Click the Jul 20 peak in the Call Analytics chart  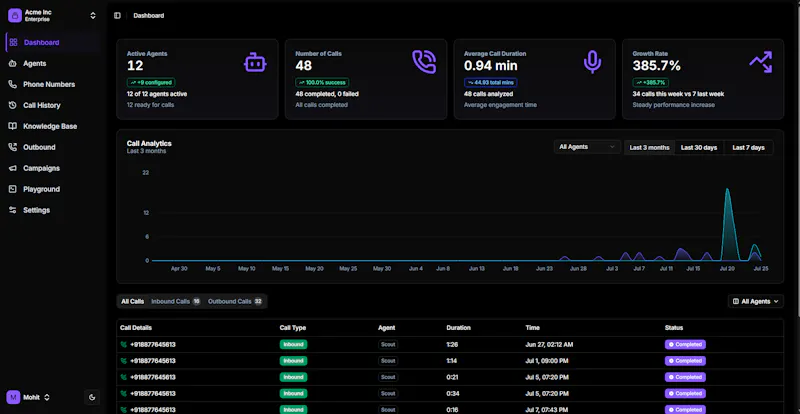click(x=727, y=190)
